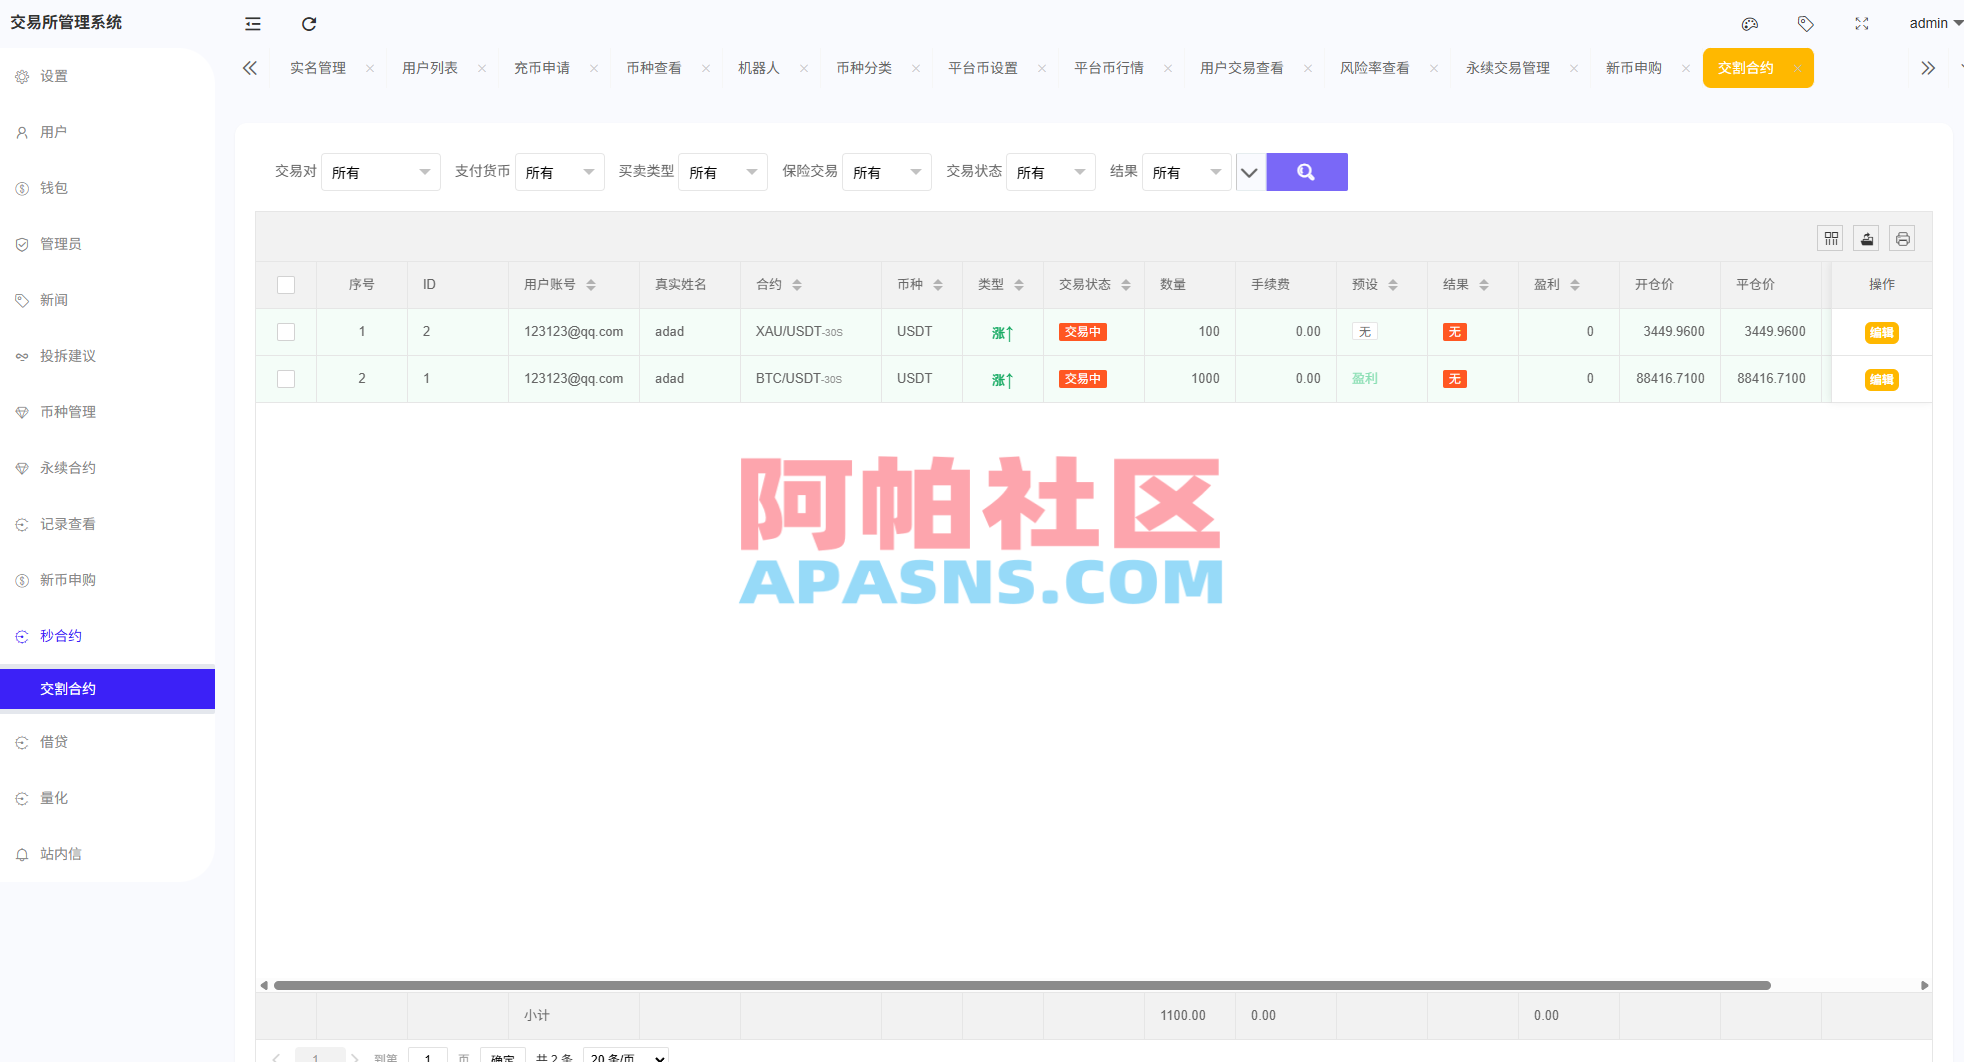The height and width of the screenshot is (1062, 1964).
Task: Click 编辑 on the BTC/USDT row
Action: (x=1881, y=380)
